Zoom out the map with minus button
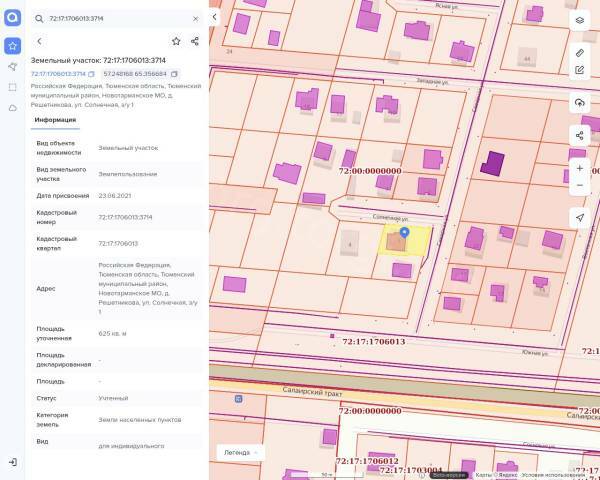Viewport: 600px width, 480px height. pos(580,185)
